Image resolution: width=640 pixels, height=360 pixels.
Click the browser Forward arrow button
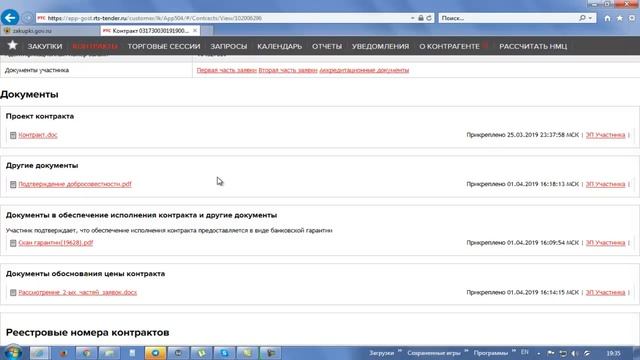point(27,18)
